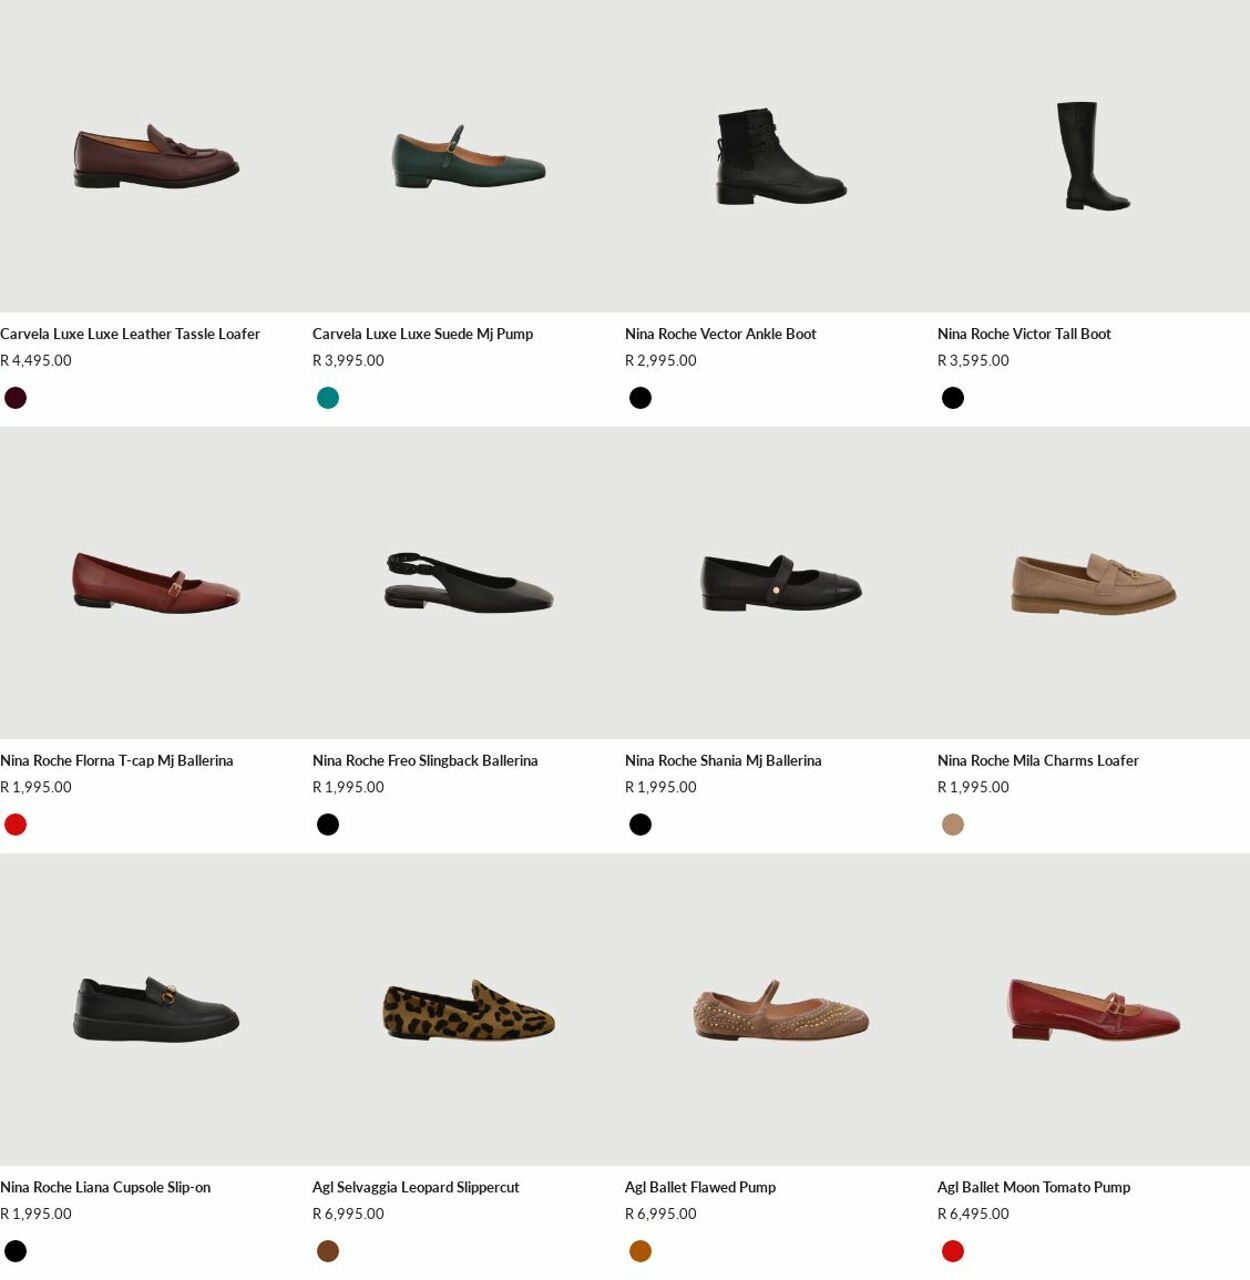The image size is (1250, 1280).
Task: View the studded Agl Ballet Flawed Pump image
Action: click(x=781, y=1010)
